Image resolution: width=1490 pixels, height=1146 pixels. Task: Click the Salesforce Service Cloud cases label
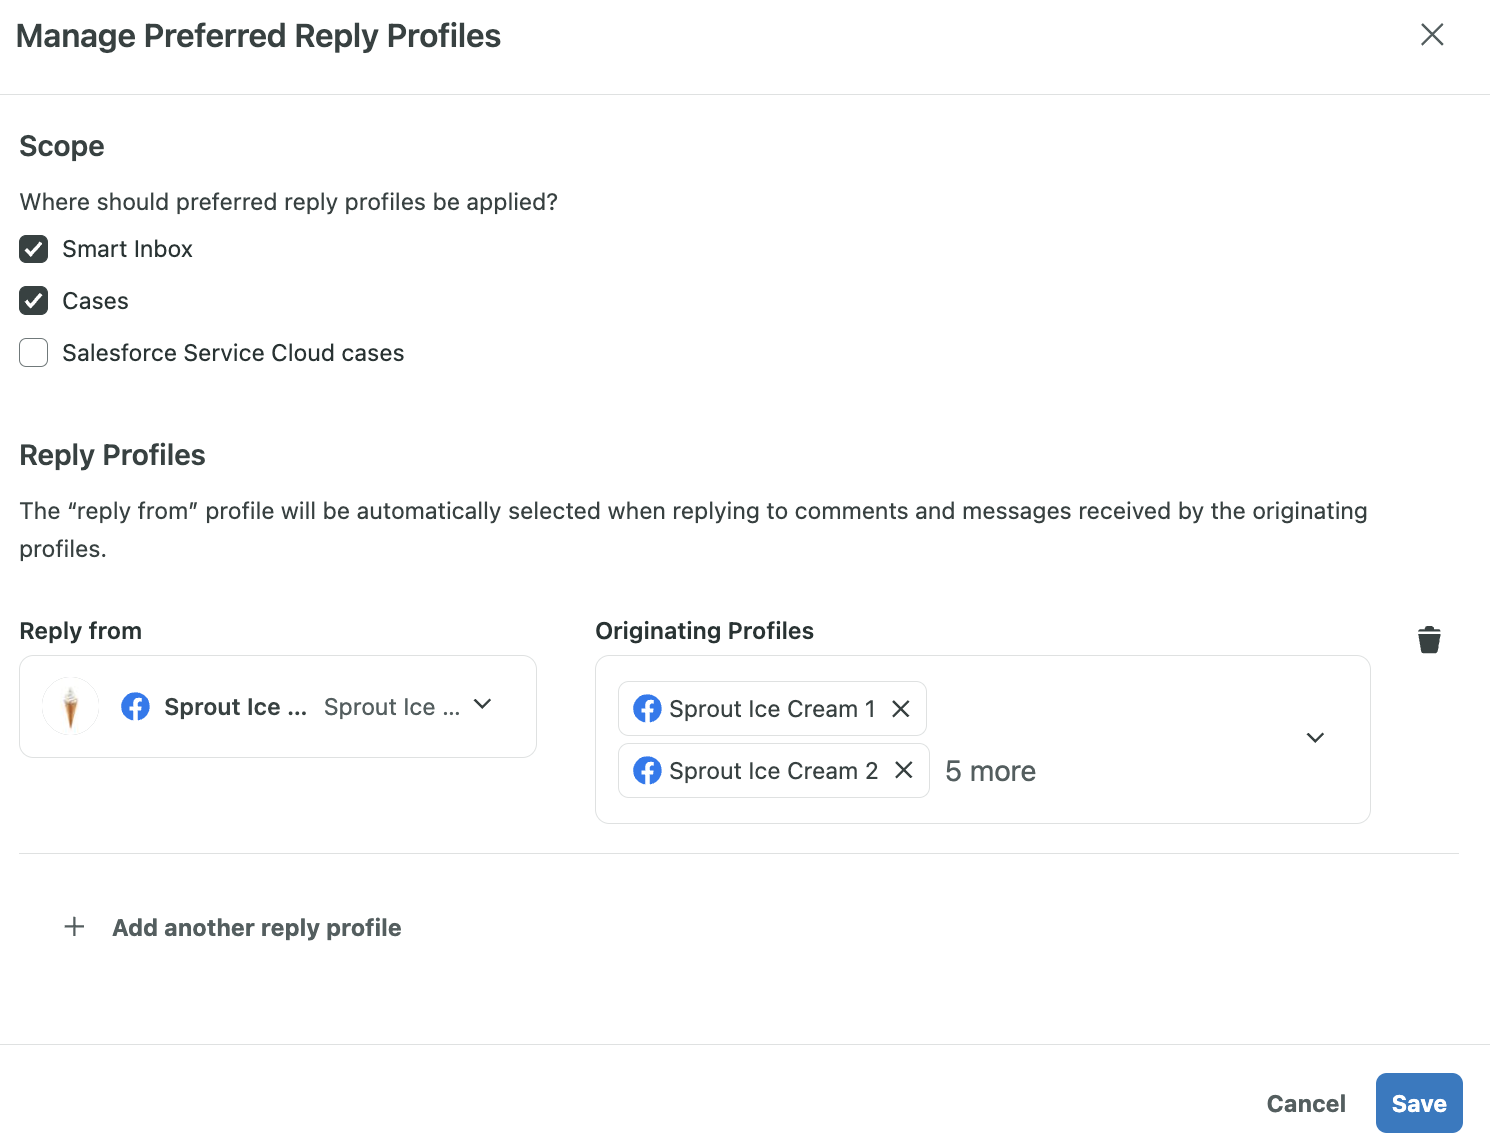tap(233, 353)
